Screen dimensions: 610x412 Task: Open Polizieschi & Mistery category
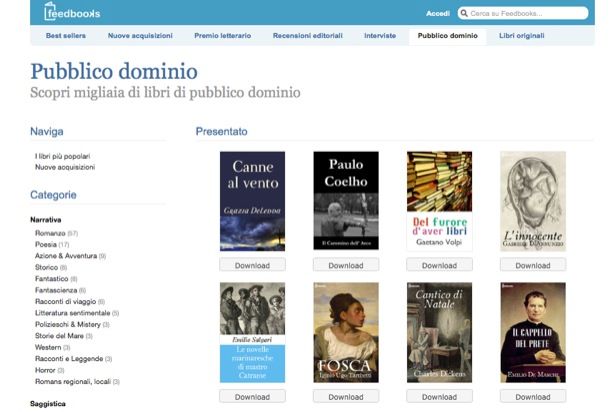tap(68, 324)
